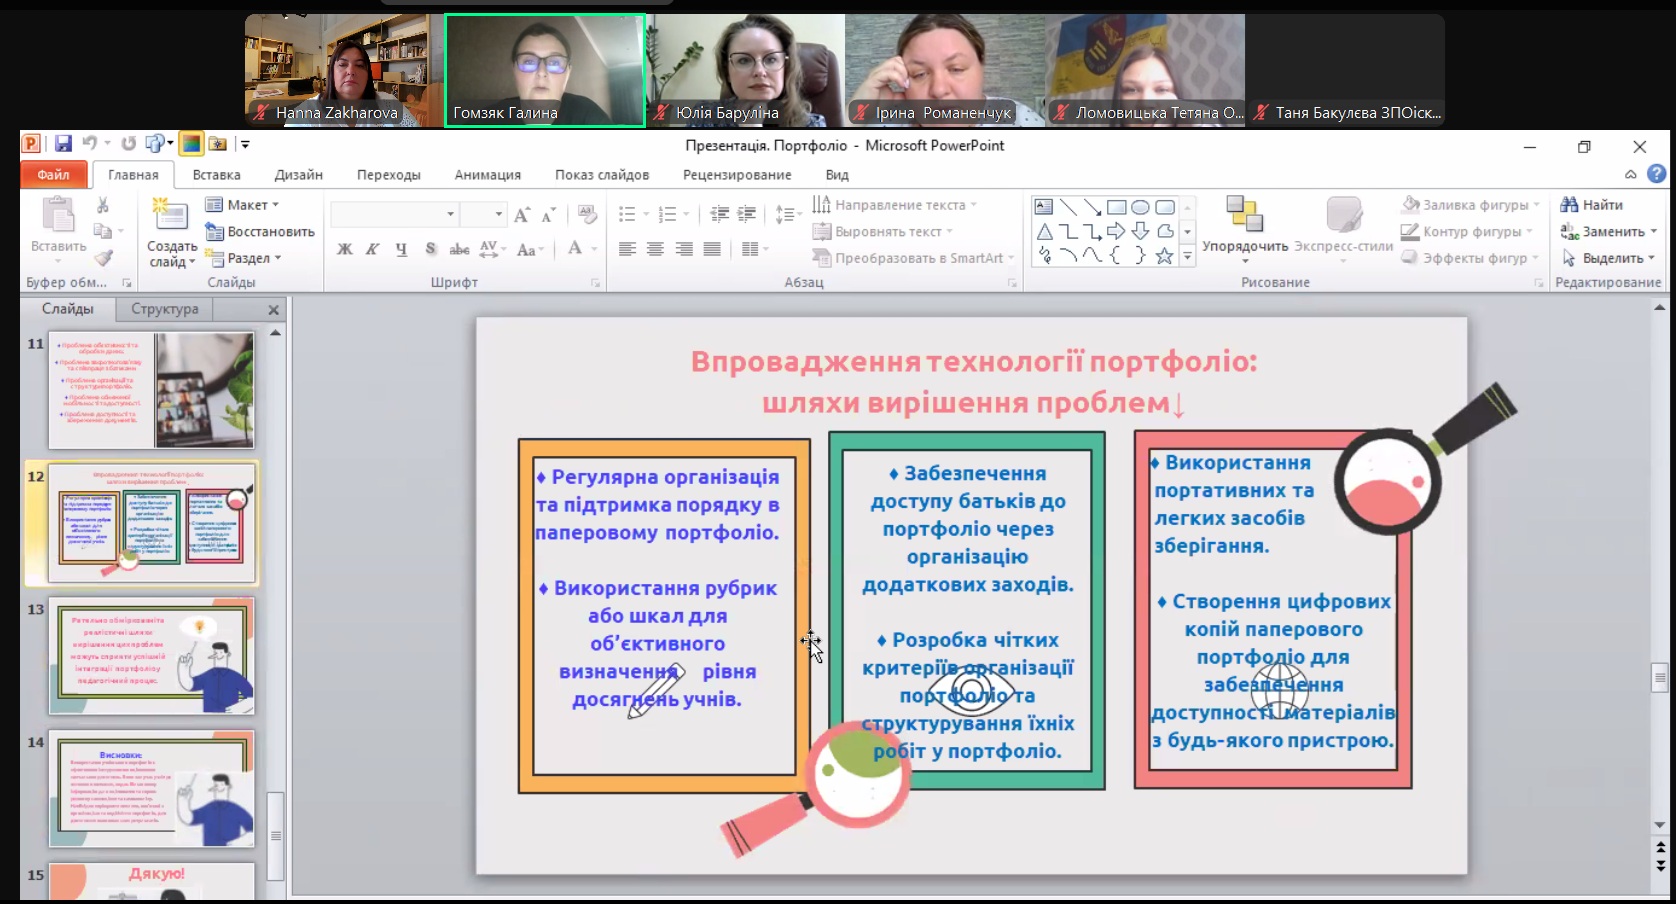Select the oval shape in shapes gallery
Viewport: 1676px width, 904px height.
tap(1140, 207)
